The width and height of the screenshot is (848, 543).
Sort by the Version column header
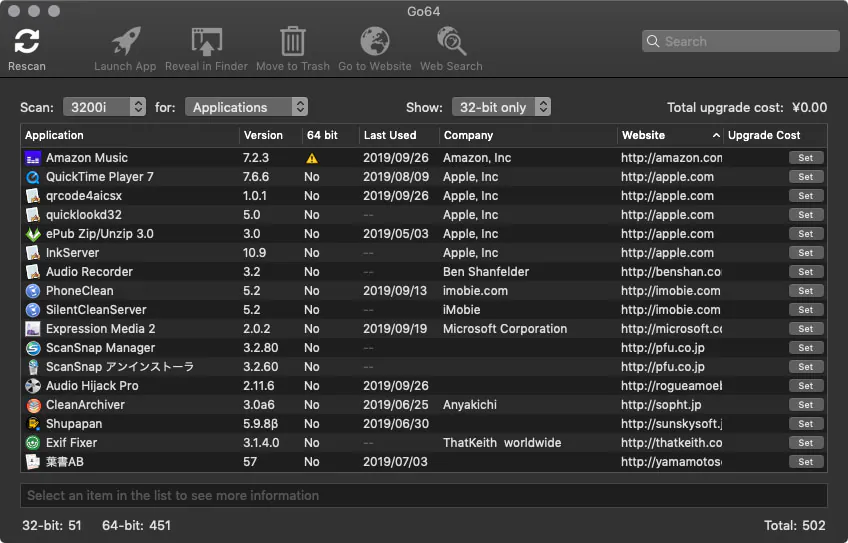[x=270, y=135]
